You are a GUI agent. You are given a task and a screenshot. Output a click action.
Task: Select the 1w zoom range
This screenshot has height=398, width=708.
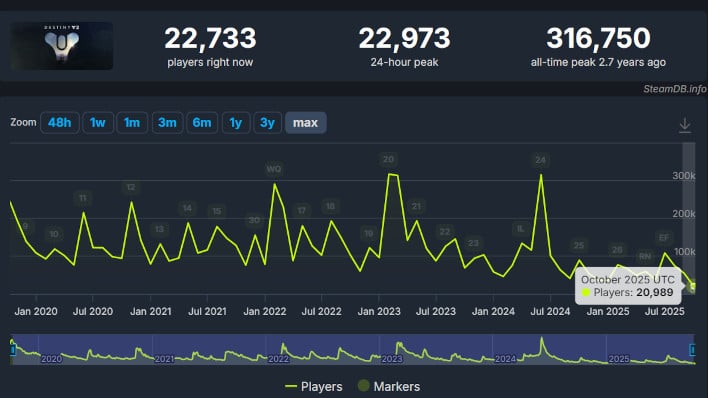point(98,122)
